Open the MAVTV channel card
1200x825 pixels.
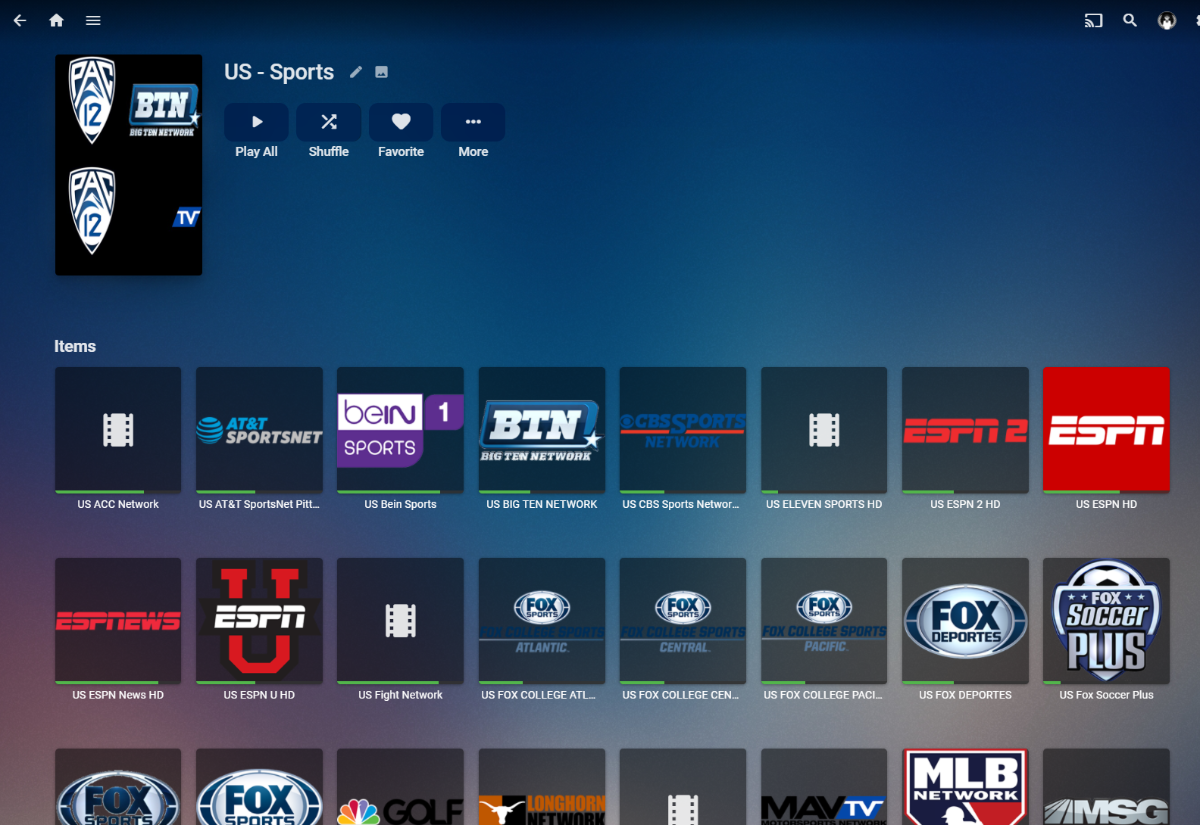824,787
